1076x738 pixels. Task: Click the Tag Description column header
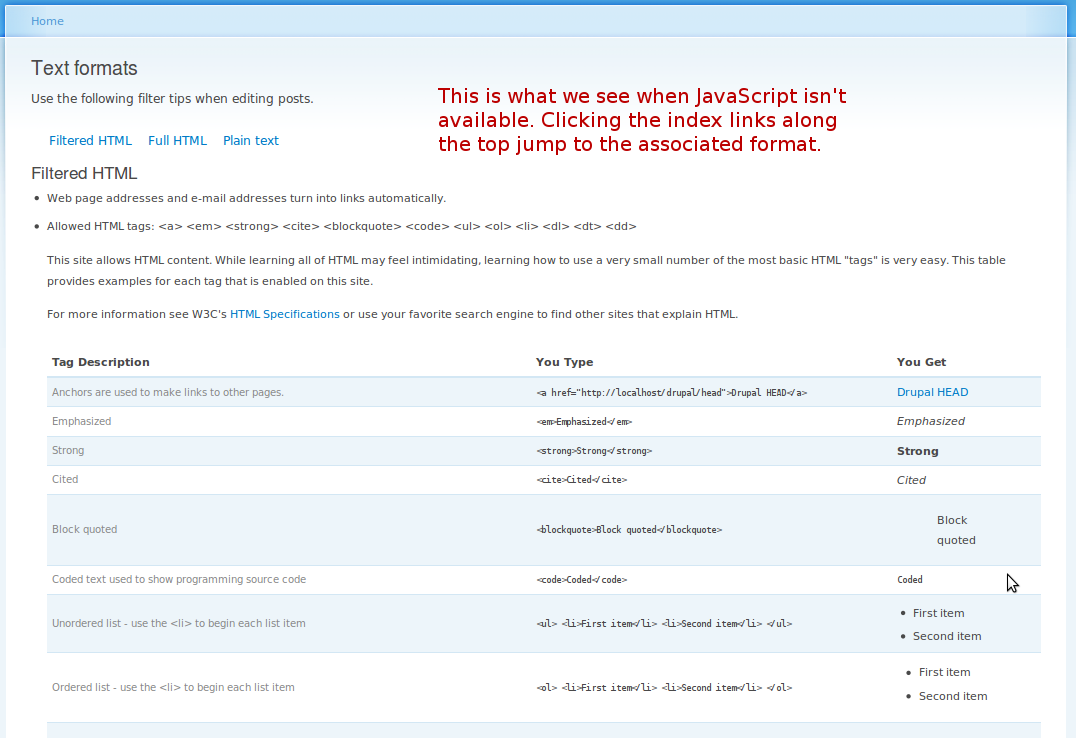(x=100, y=361)
